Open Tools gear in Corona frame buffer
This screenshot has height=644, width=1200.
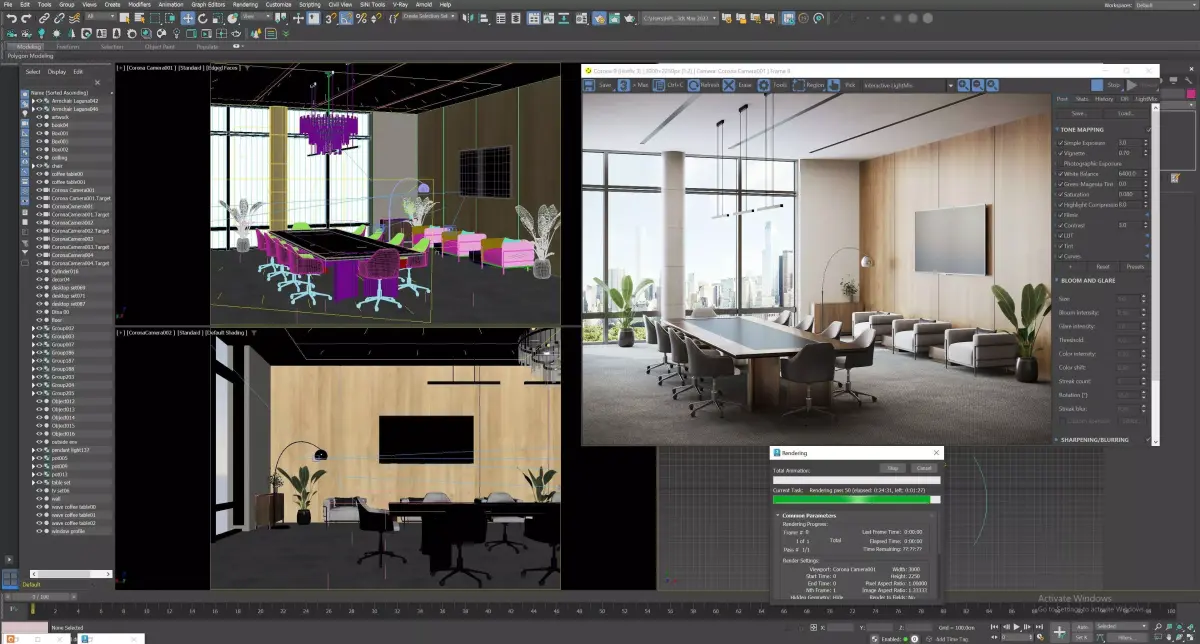764,85
